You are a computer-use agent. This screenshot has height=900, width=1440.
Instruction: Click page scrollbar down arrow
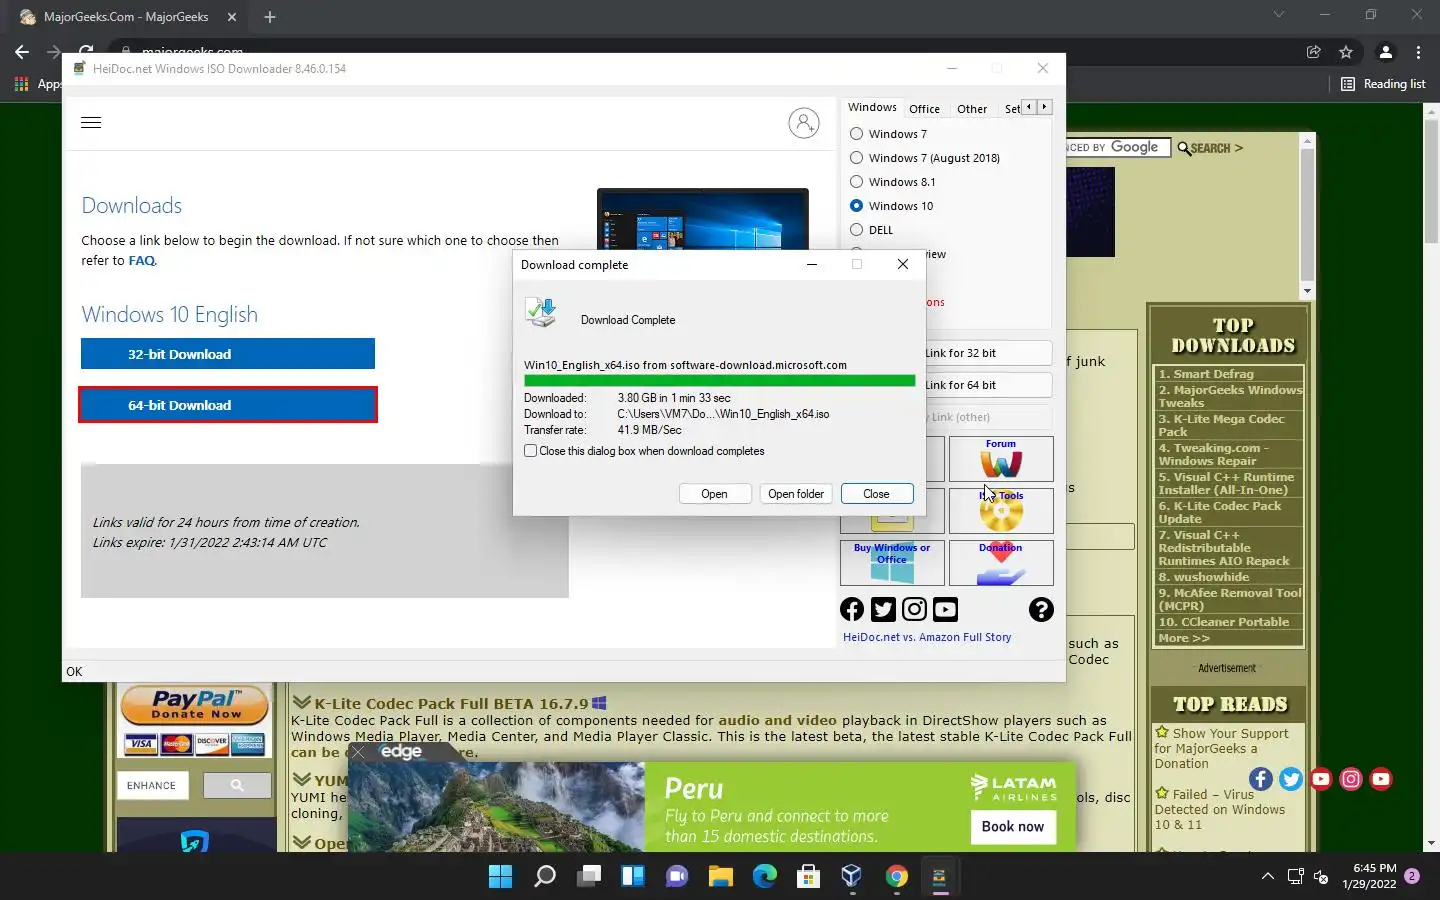click(x=1431, y=843)
